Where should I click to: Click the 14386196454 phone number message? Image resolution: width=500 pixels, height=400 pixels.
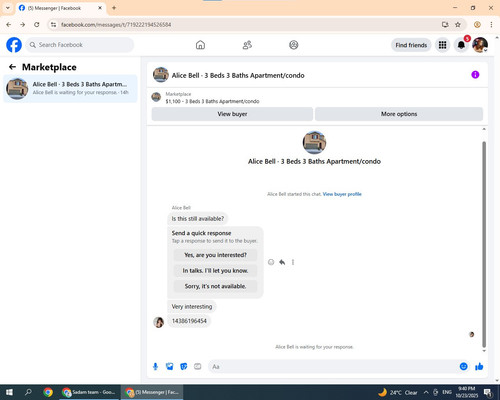click(x=189, y=321)
